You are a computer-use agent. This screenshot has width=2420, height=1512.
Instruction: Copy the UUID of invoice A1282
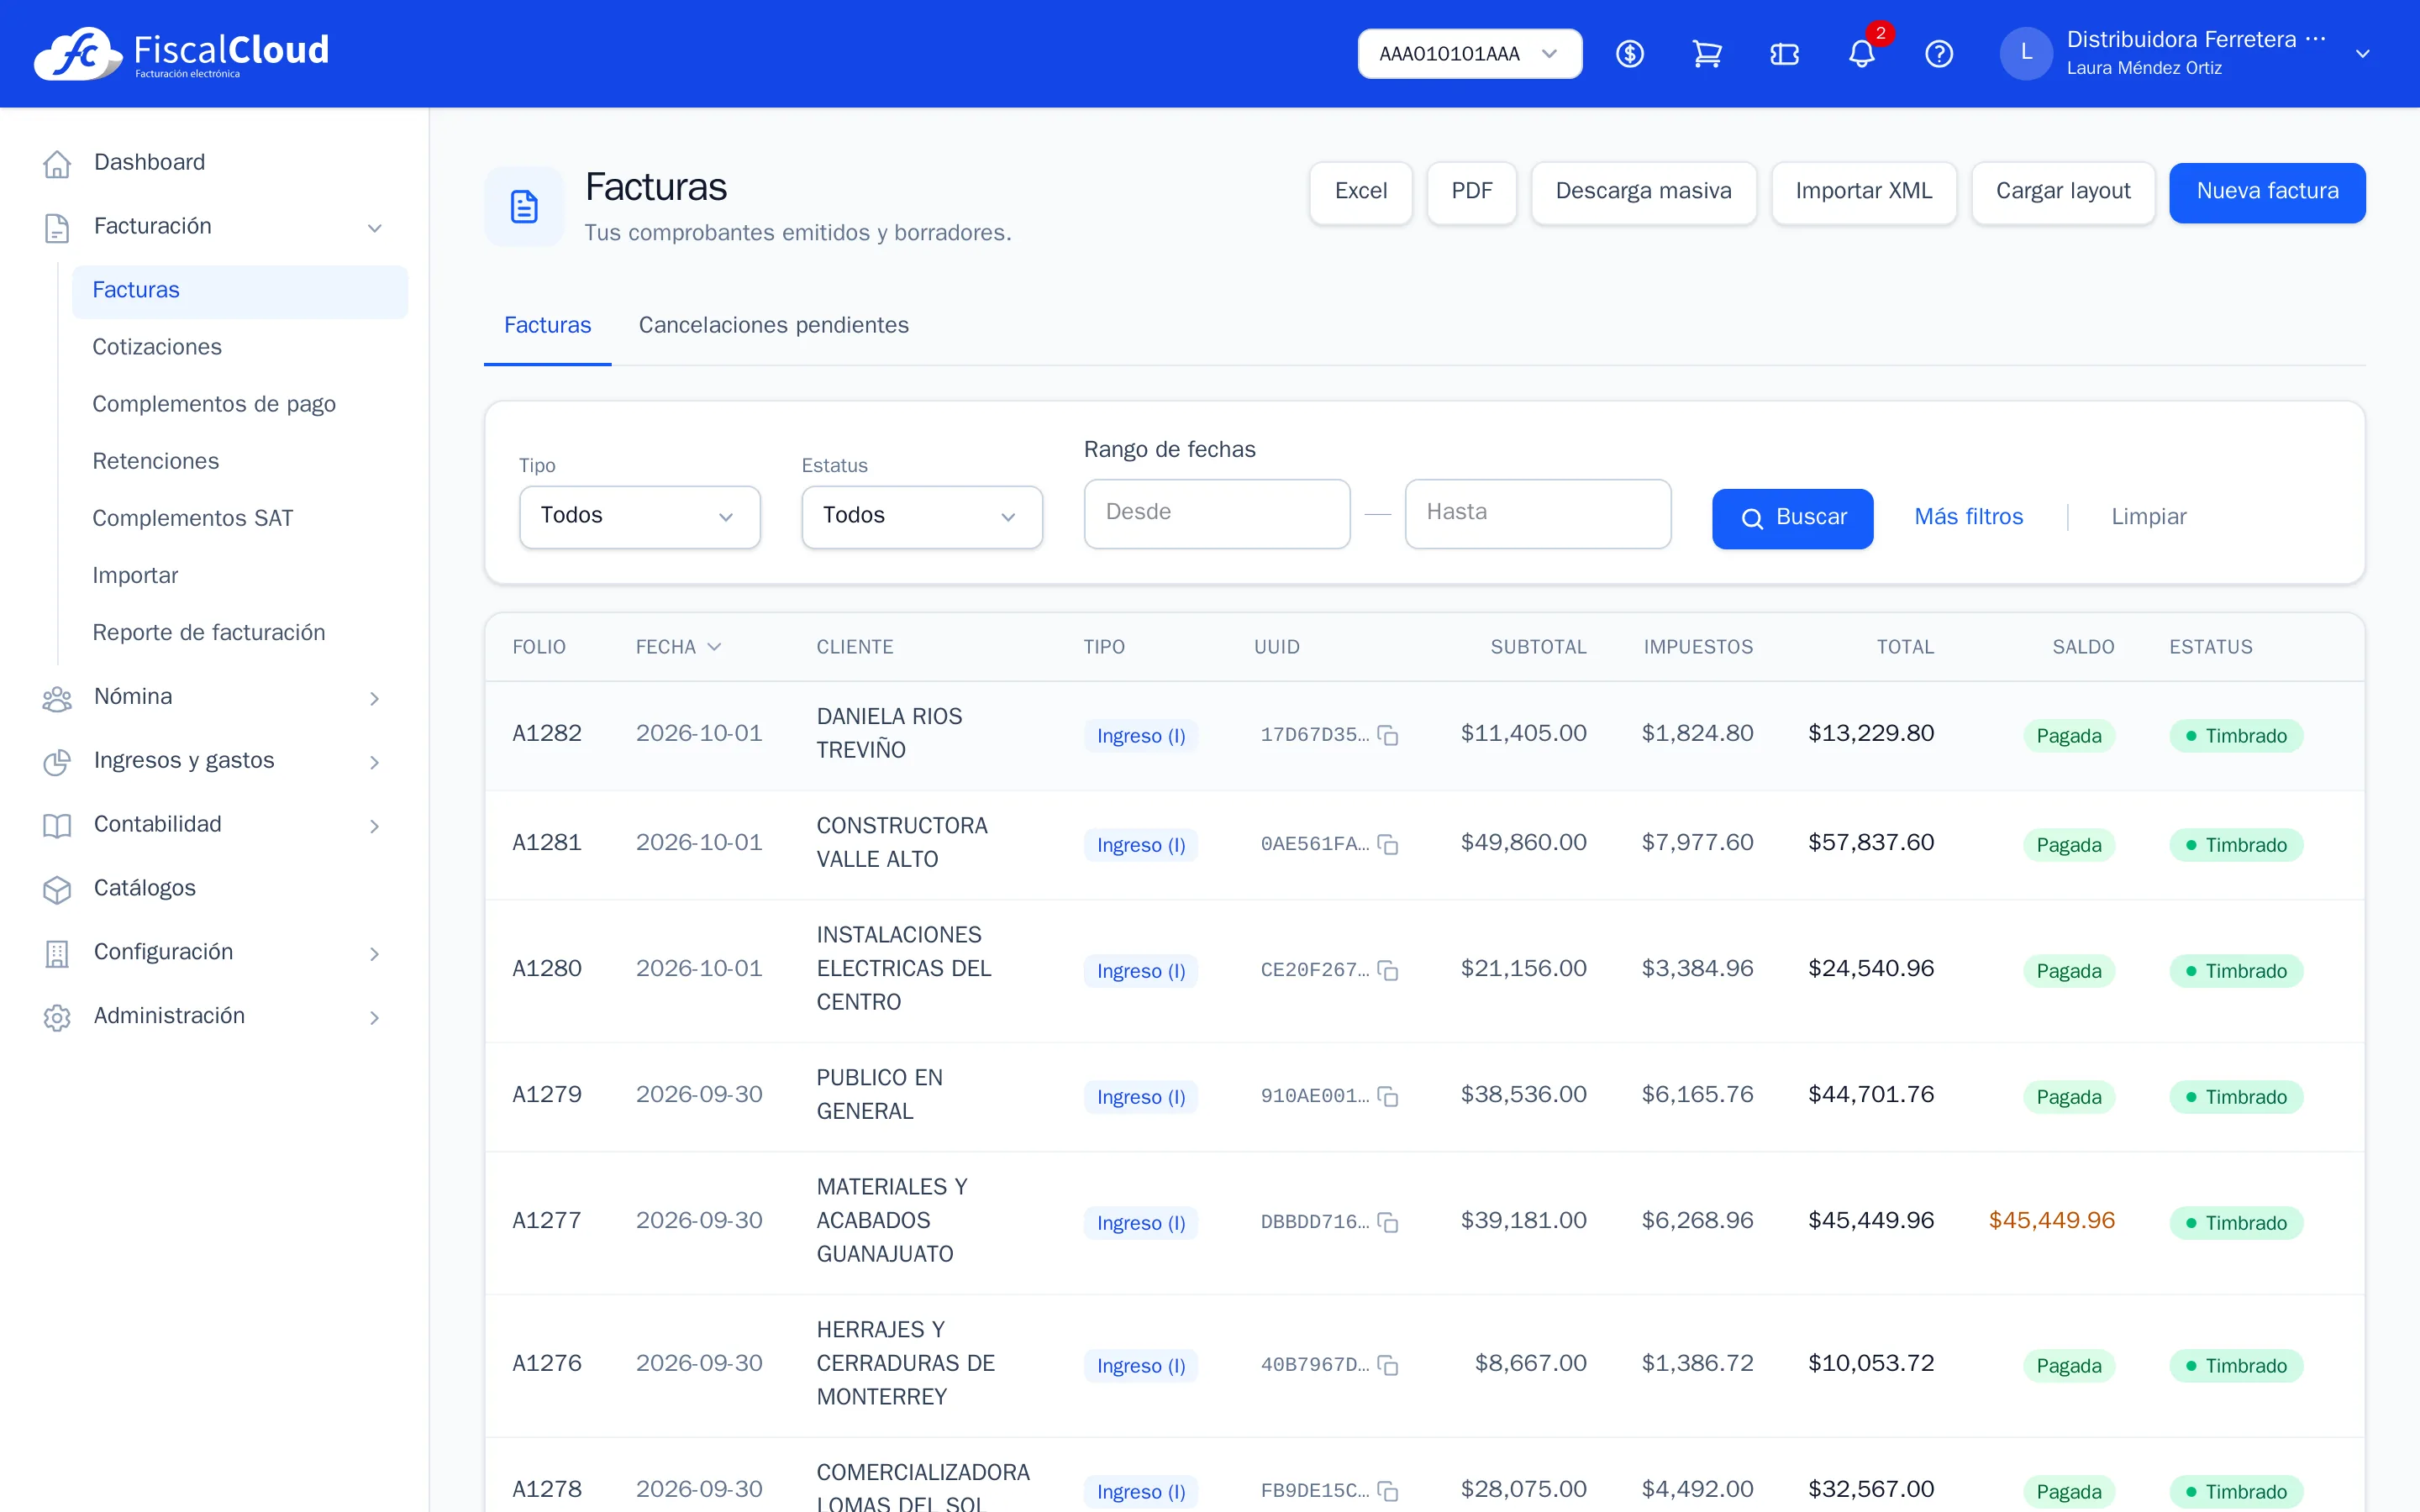pyautogui.click(x=1388, y=735)
